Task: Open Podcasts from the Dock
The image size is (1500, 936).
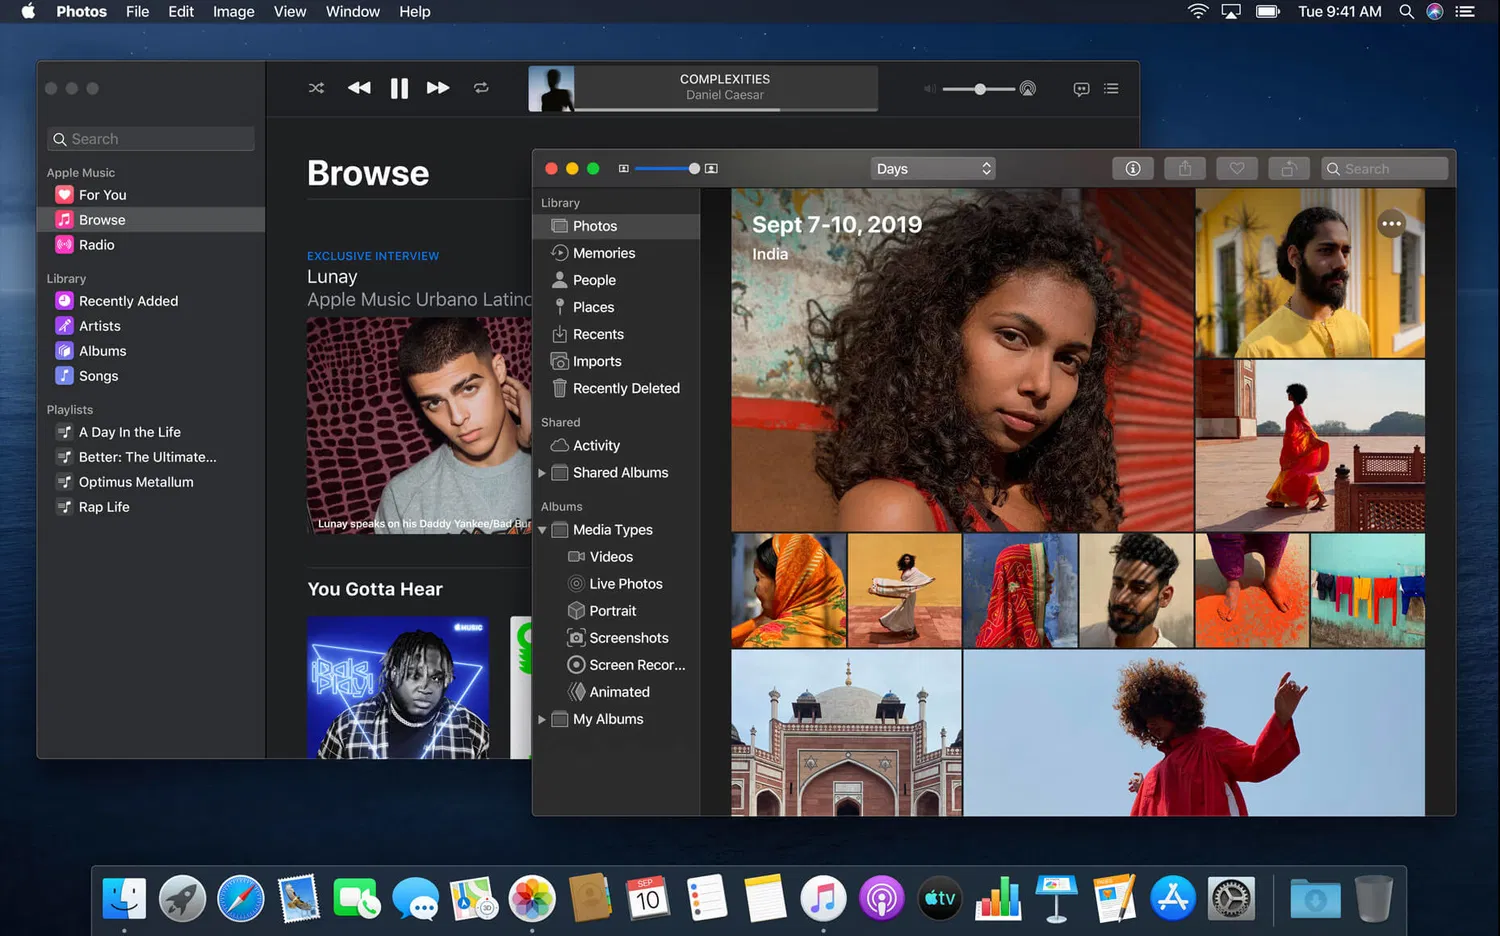Action: [881, 899]
